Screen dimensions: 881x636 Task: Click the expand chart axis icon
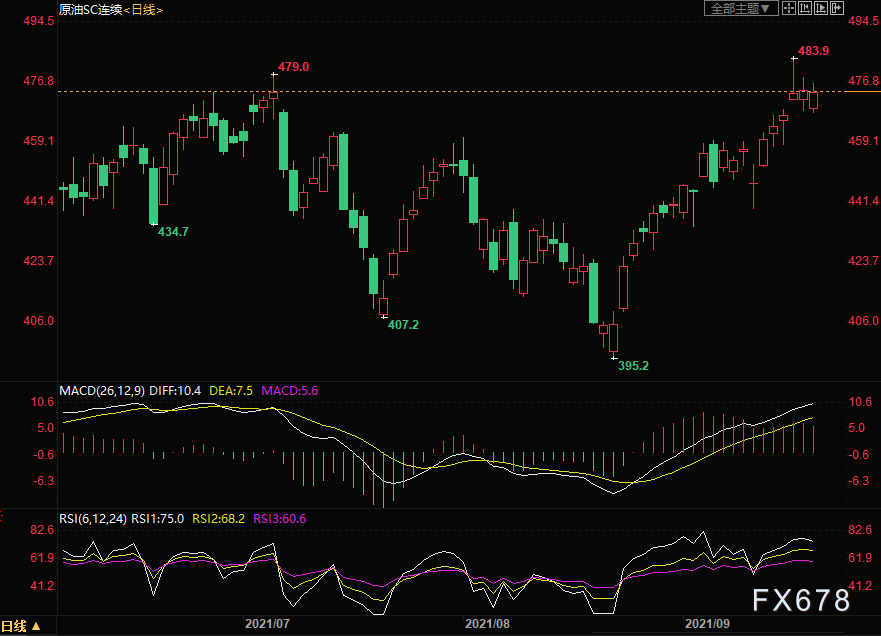pyautogui.click(x=821, y=8)
